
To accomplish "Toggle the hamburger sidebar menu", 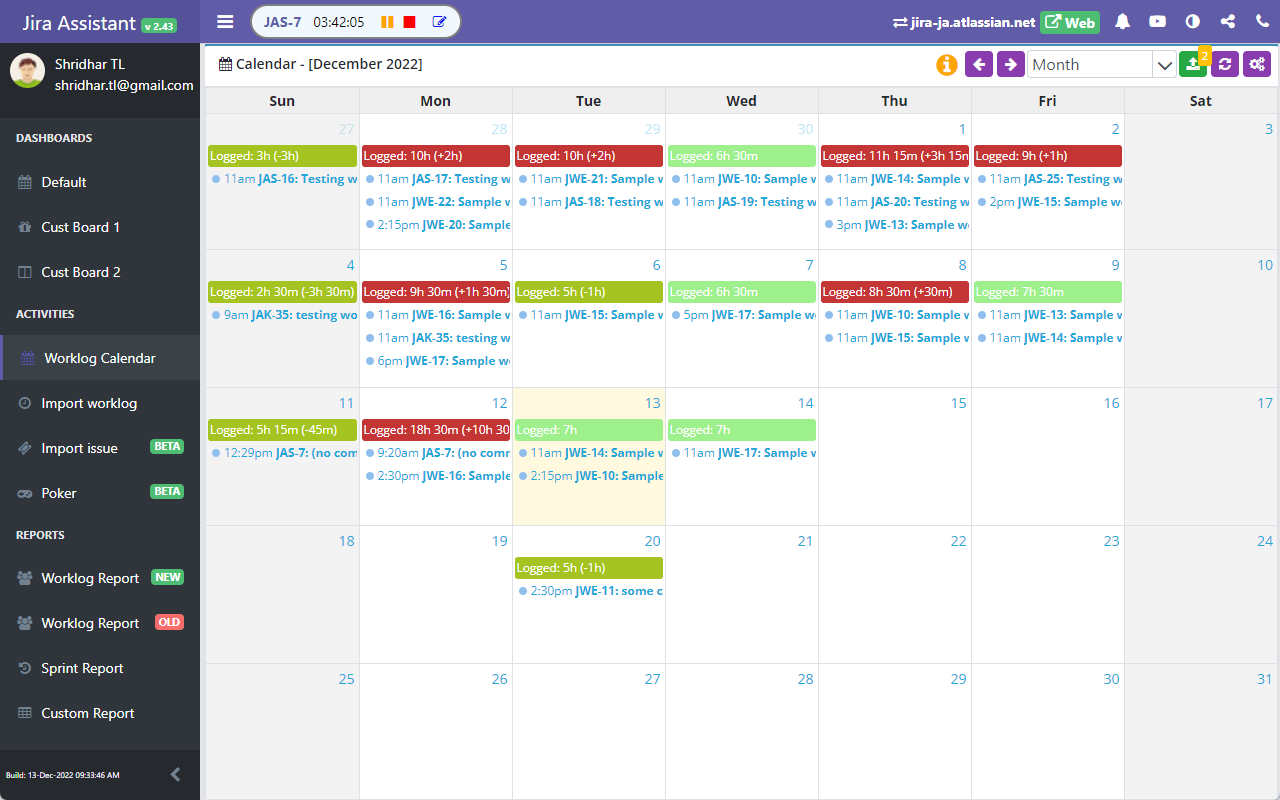I will coord(225,21).
